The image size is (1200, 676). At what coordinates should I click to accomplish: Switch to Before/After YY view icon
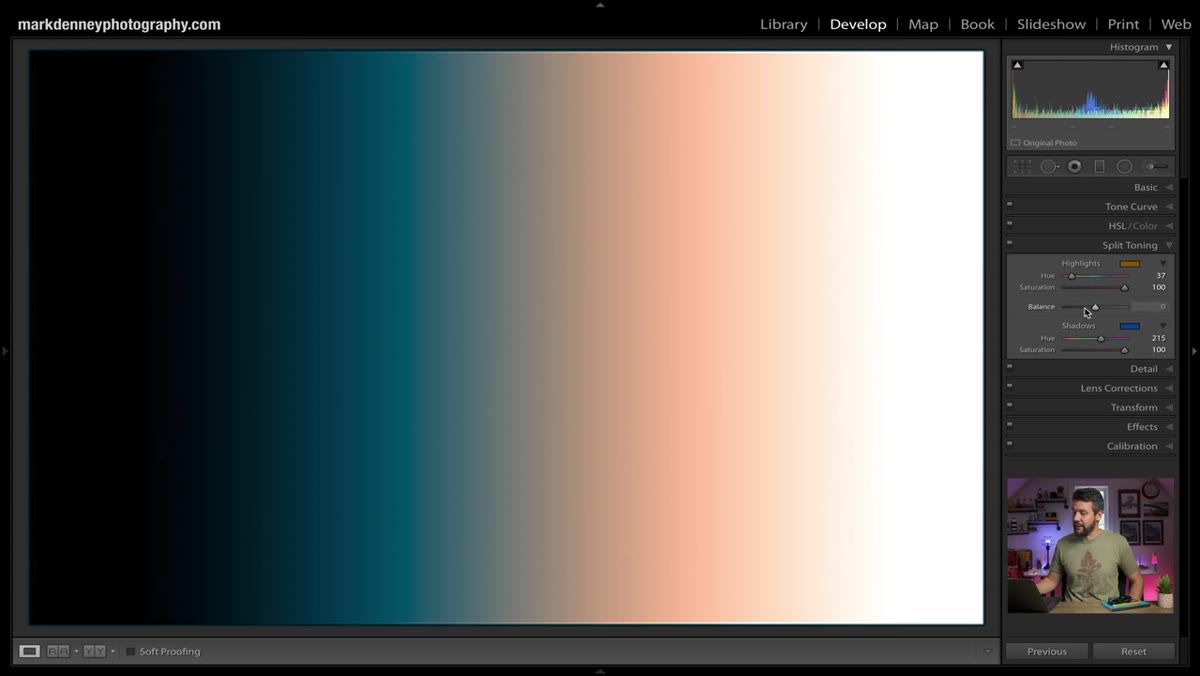(x=94, y=651)
